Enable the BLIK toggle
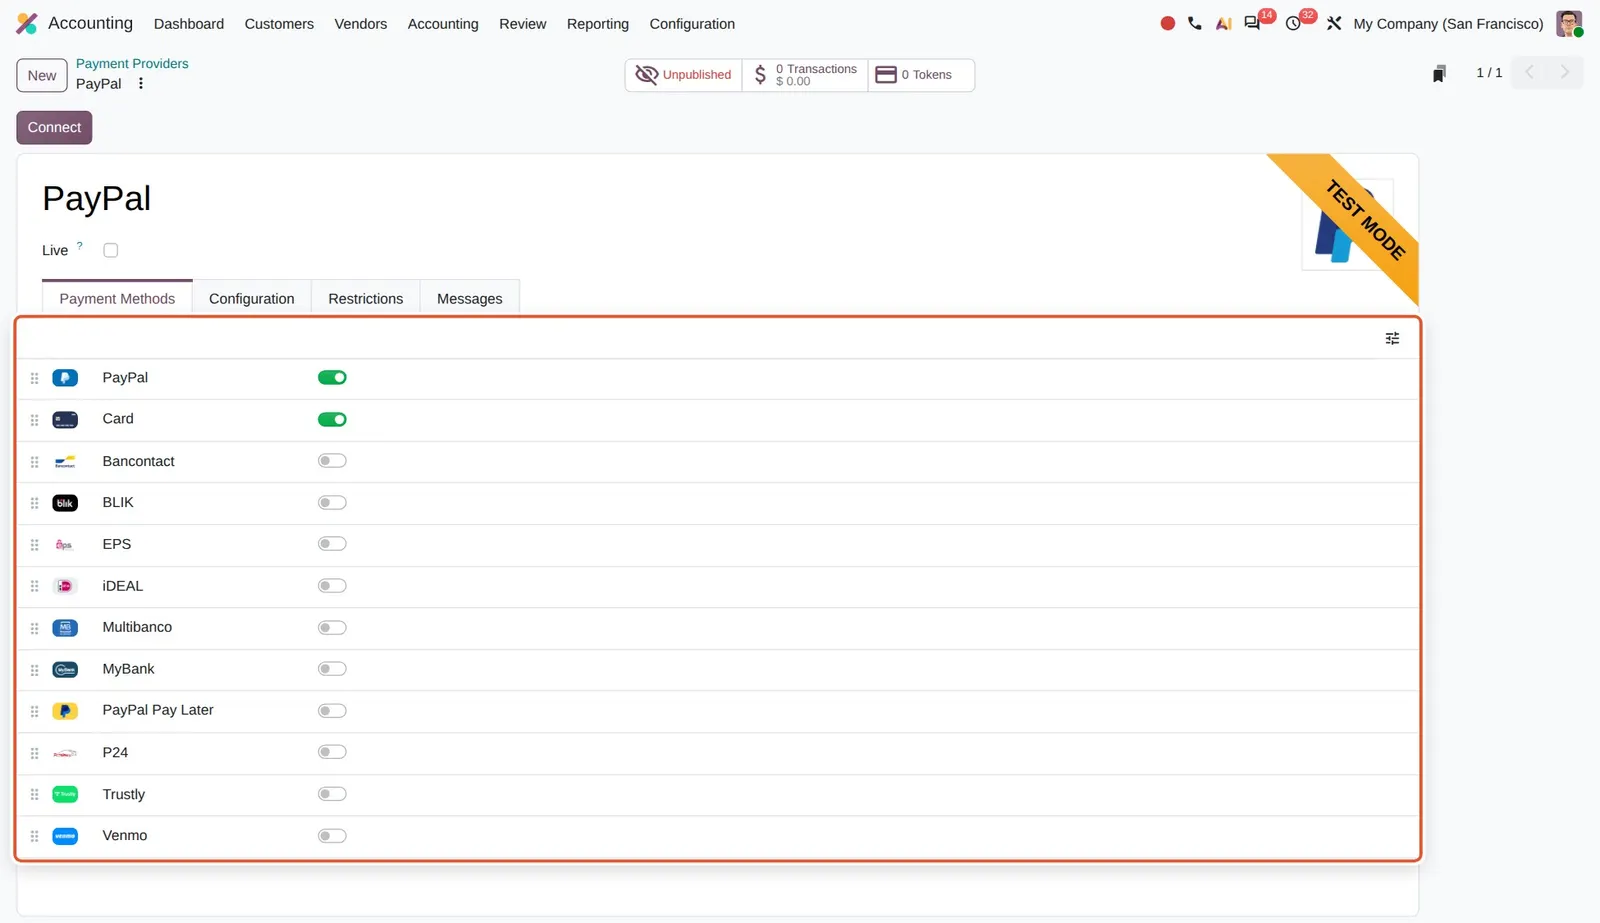 pyautogui.click(x=332, y=502)
